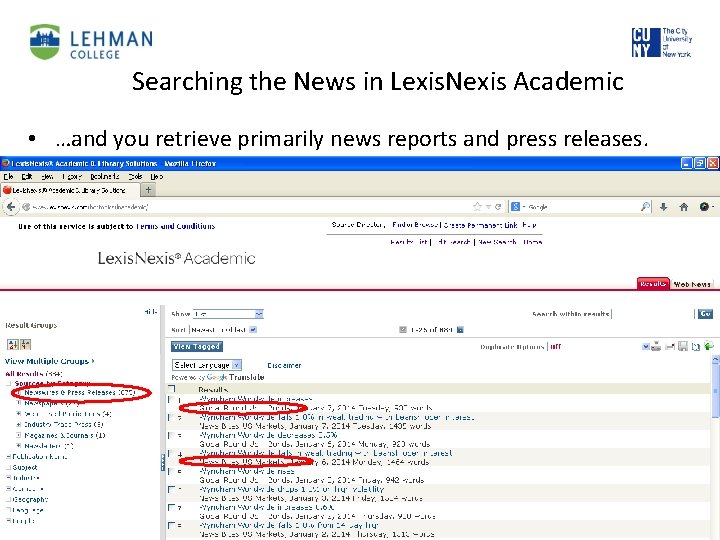The image size is (720, 540).
Task: Tick checkbox for result 8 falls from 14-day high
Action: (x=171, y=525)
